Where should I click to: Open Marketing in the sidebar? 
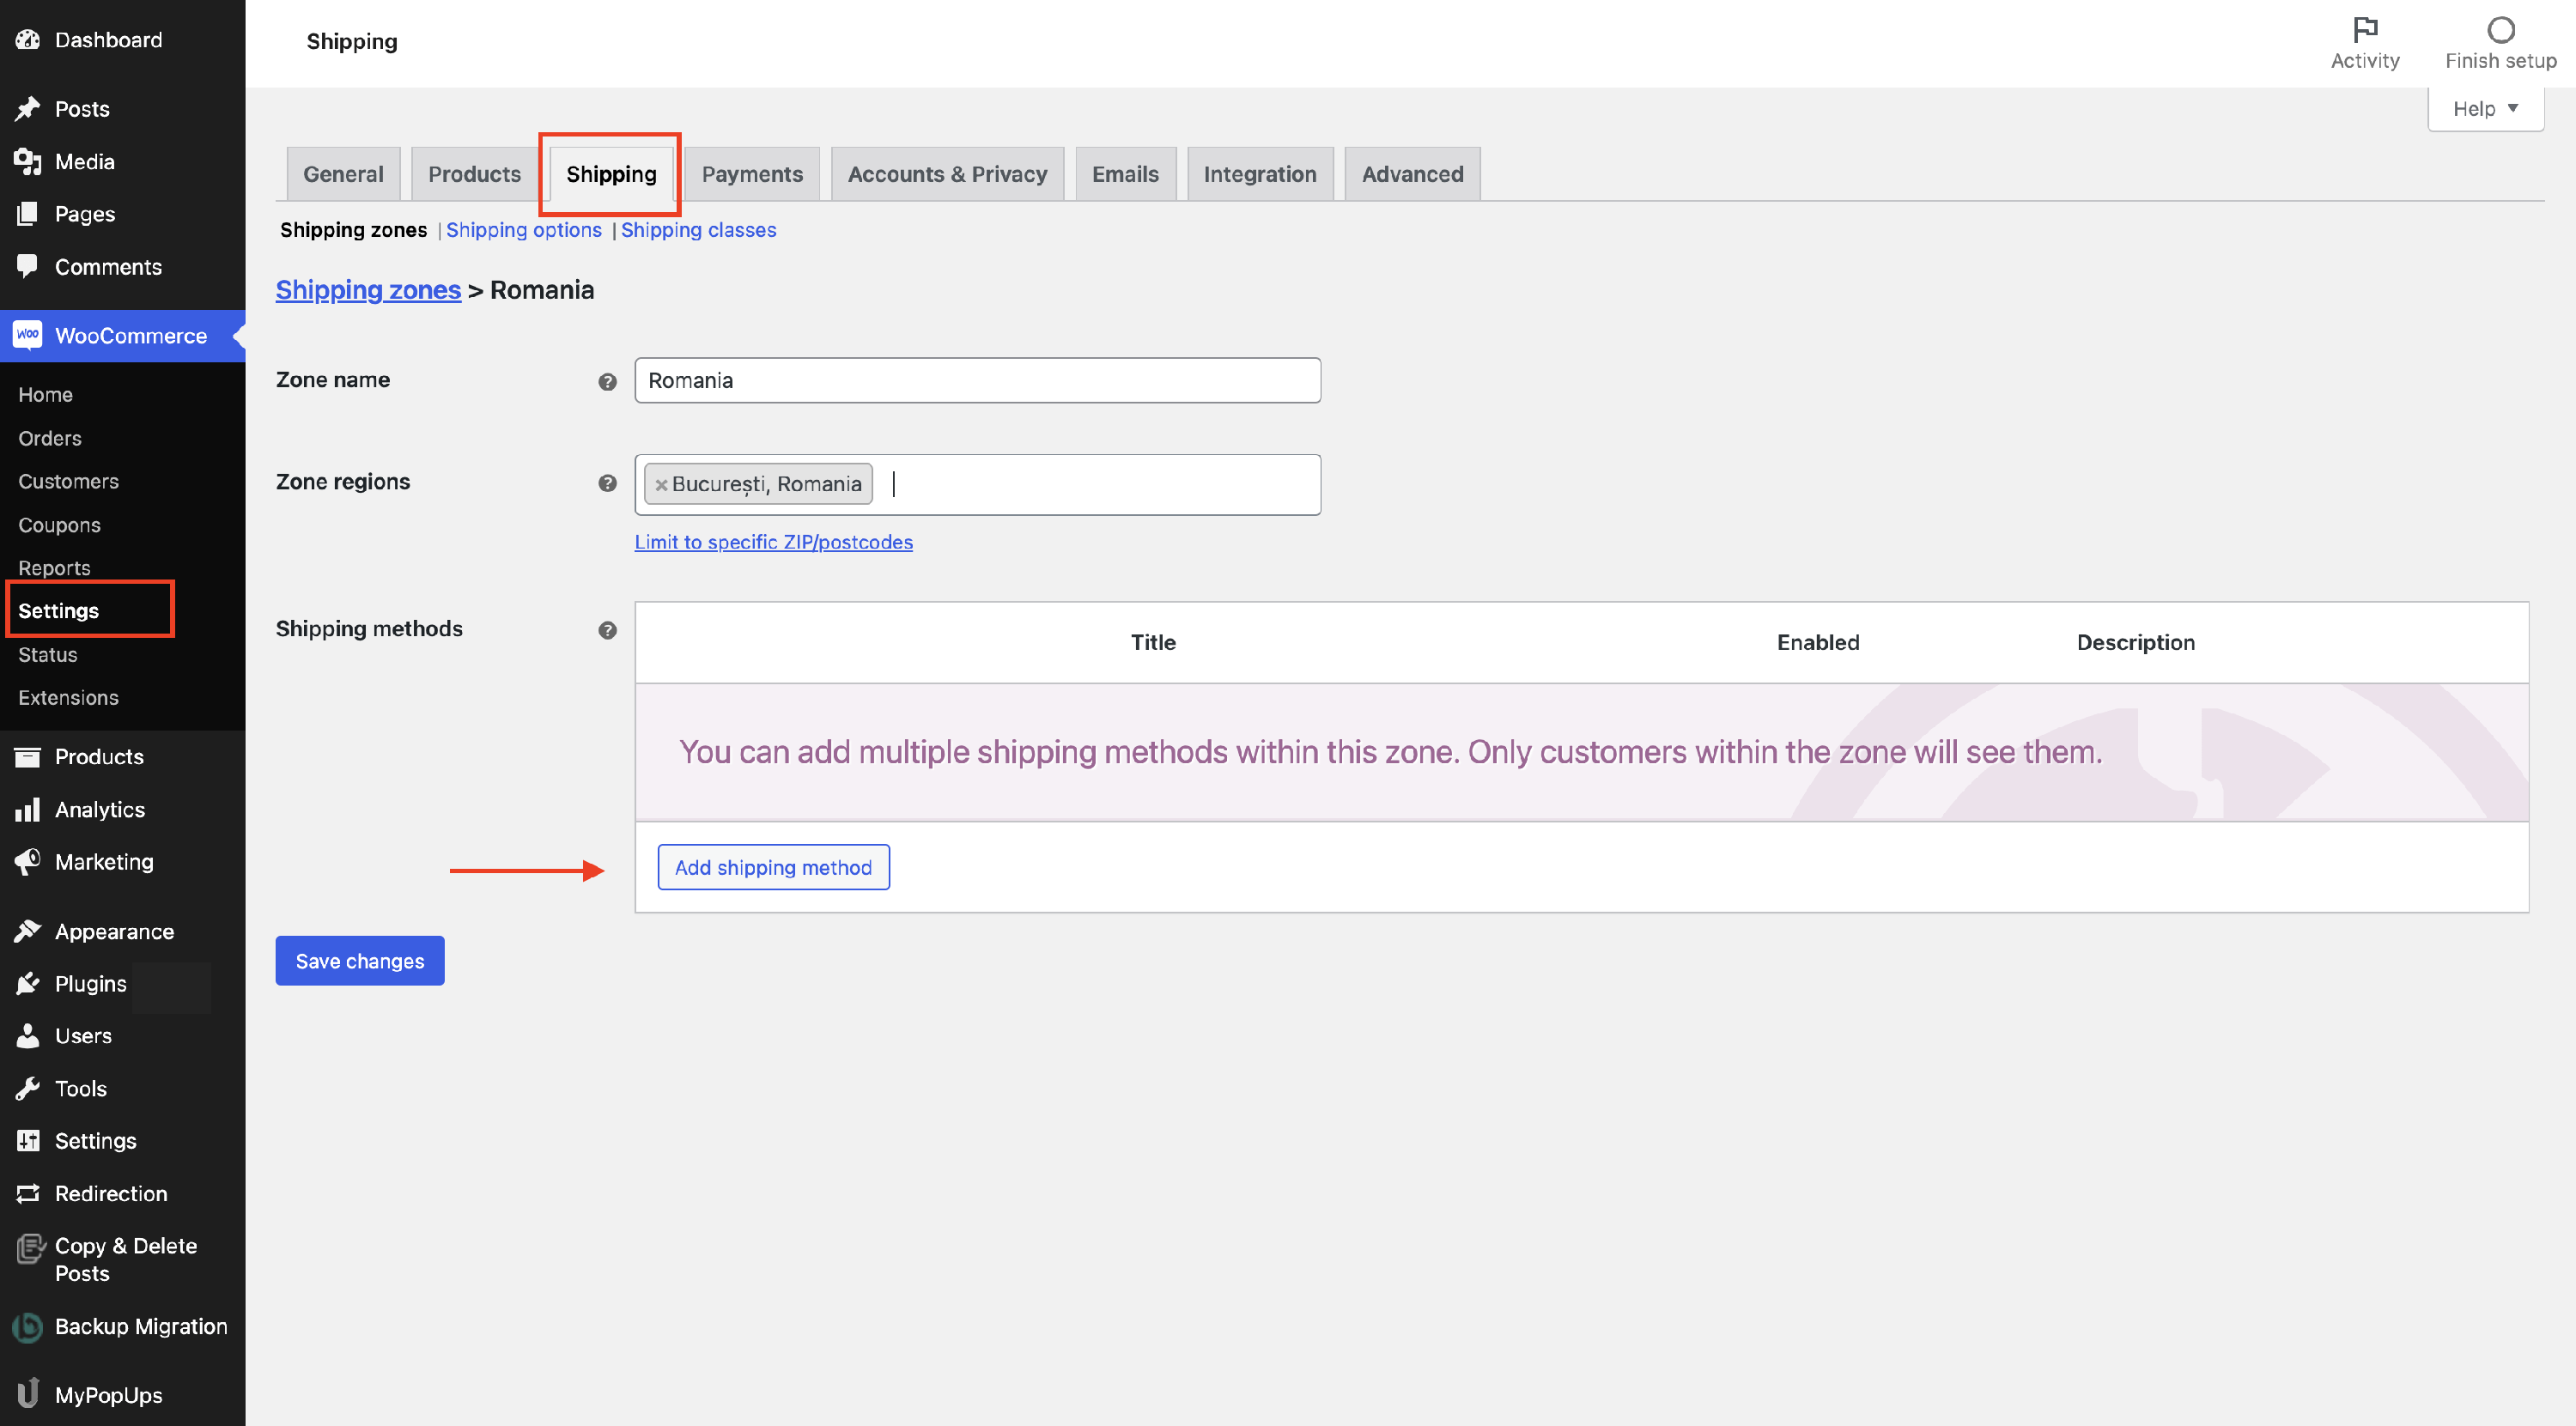pyautogui.click(x=104, y=861)
